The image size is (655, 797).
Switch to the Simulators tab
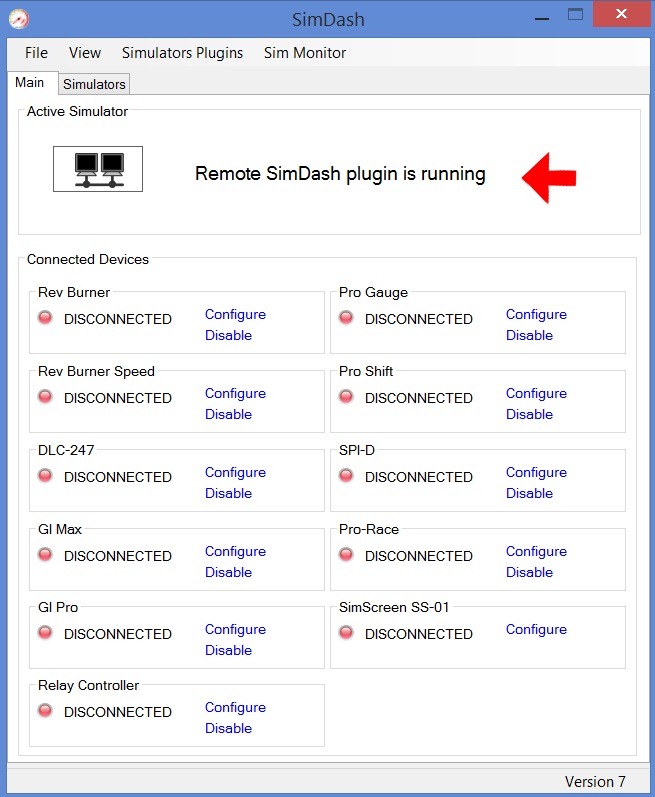pos(94,84)
